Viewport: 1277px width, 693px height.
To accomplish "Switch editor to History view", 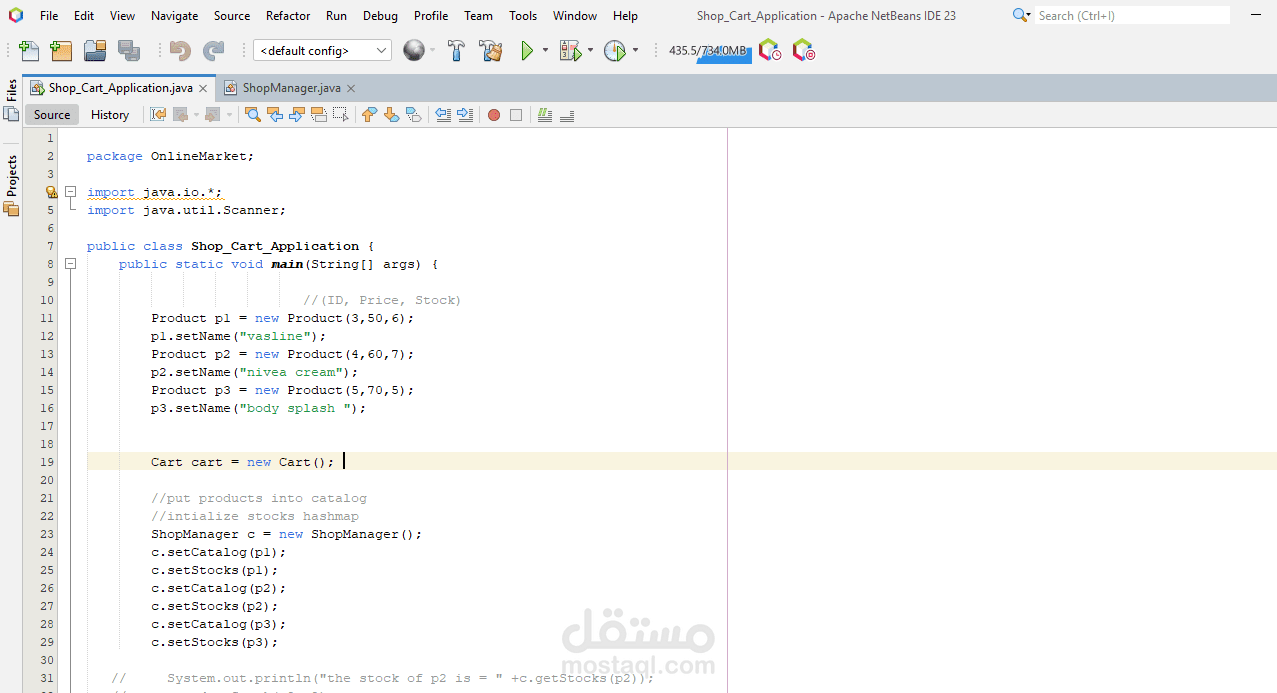I will click(110, 115).
